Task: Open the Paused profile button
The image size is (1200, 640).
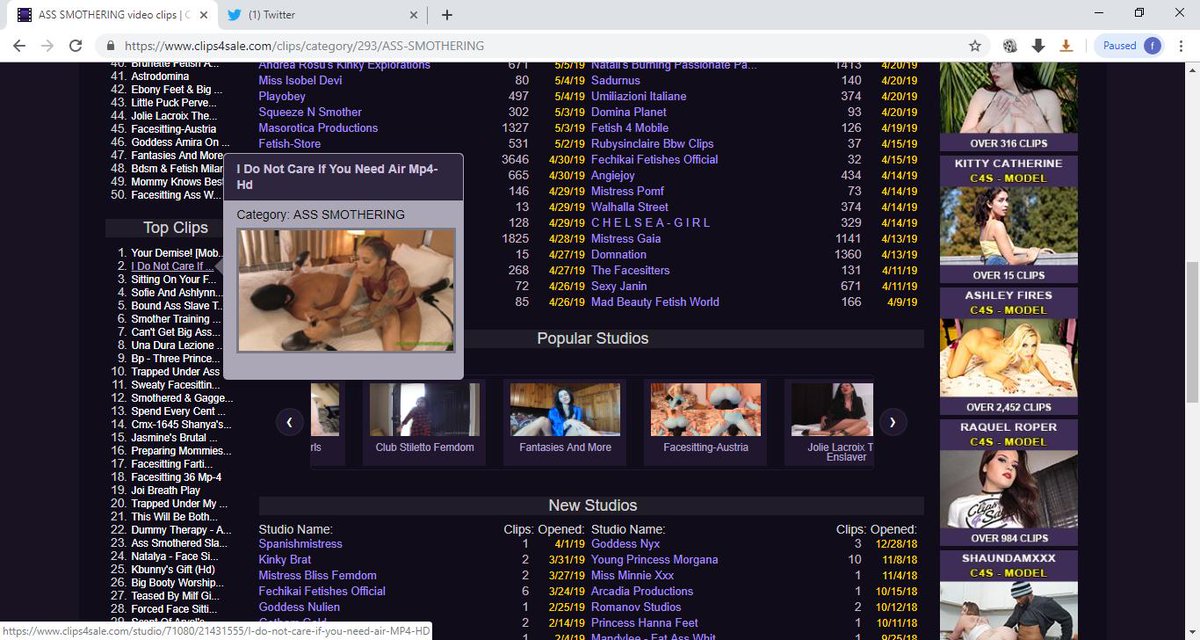Action: (x=1131, y=46)
